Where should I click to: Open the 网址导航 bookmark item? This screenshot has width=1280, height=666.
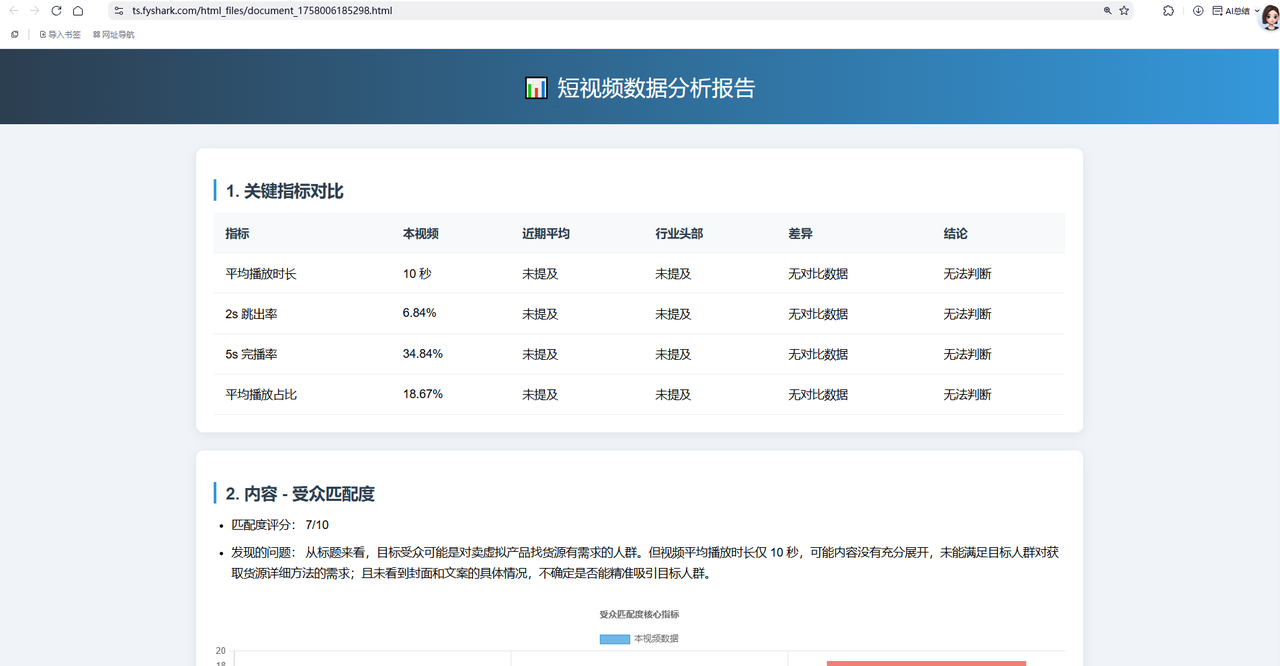(114, 34)
